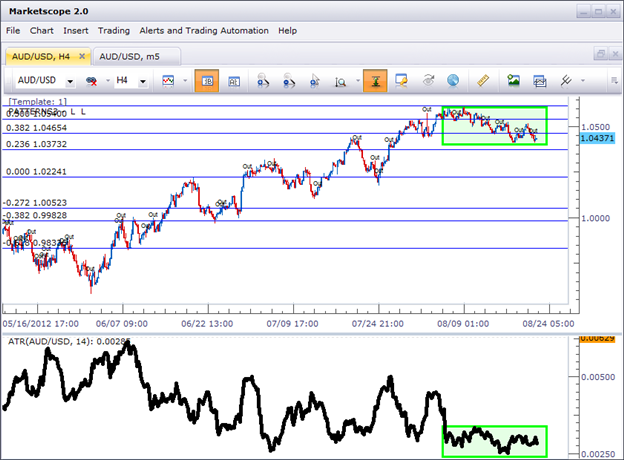This screenshot has height=460, width=624.
Task: Click the ATR(AUD/USD, 14) indicator label
Action: coord(69,341)
